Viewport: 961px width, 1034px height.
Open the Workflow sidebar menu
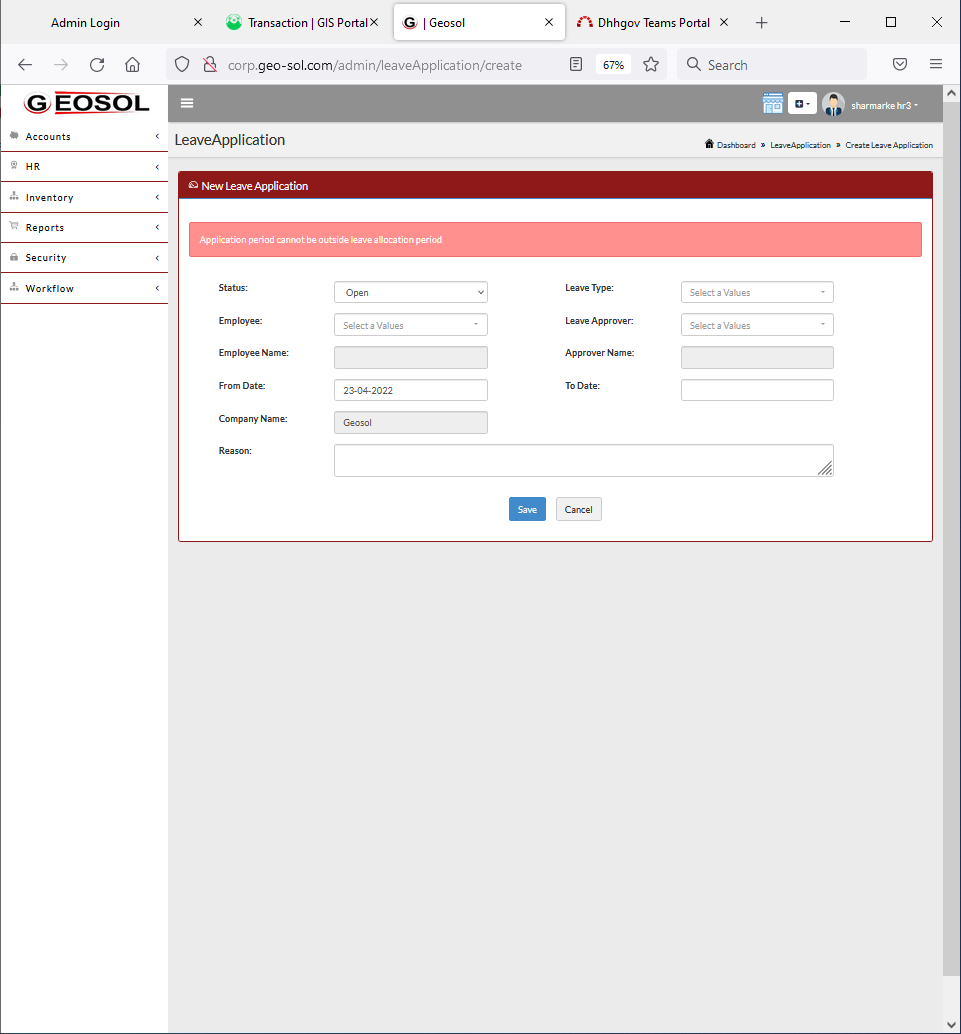pyautogui.click(x=84, y=288)
